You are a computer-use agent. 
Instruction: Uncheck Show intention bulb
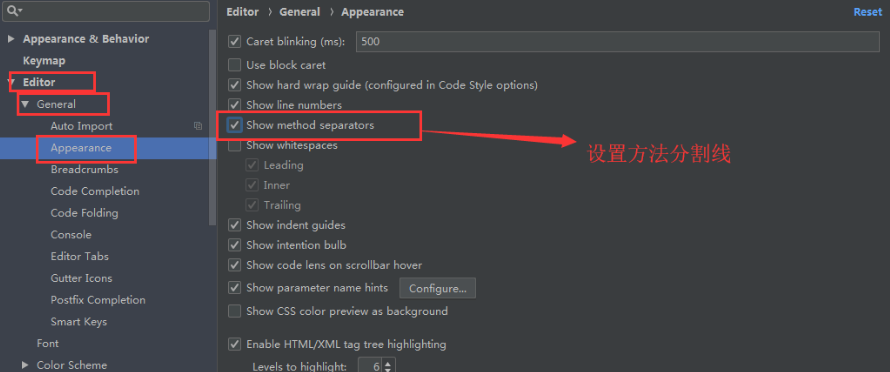click(x=234, y=245)
